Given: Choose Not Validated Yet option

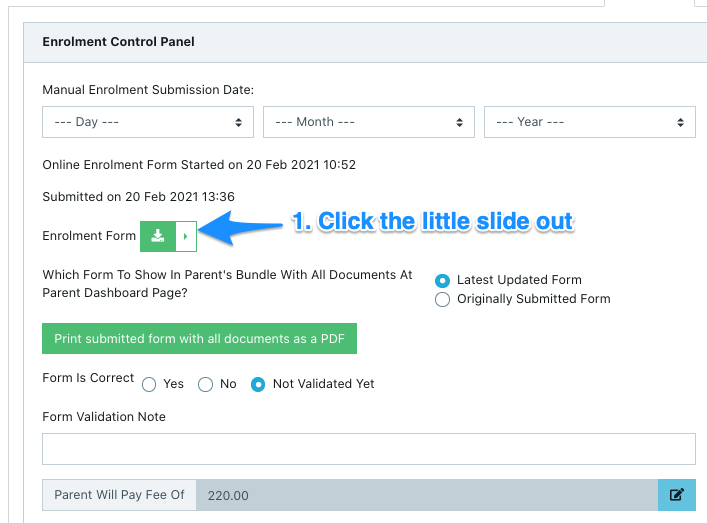Looking at the screenshot, I should pyautogui.click(x=258, y=384).
